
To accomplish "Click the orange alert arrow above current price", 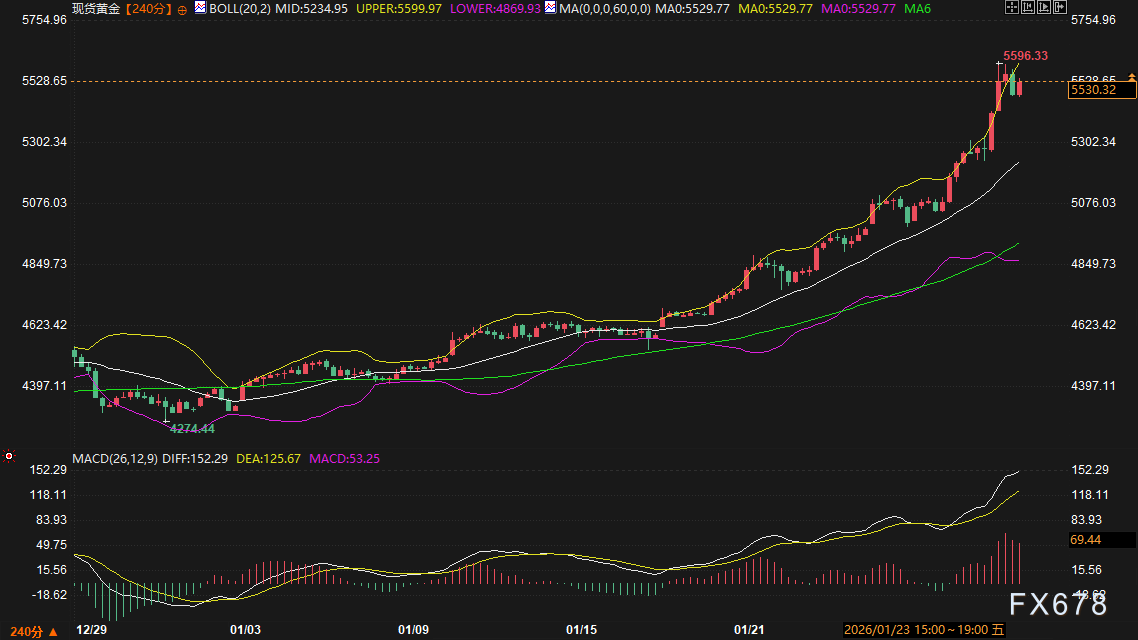I will [1130, 77].
